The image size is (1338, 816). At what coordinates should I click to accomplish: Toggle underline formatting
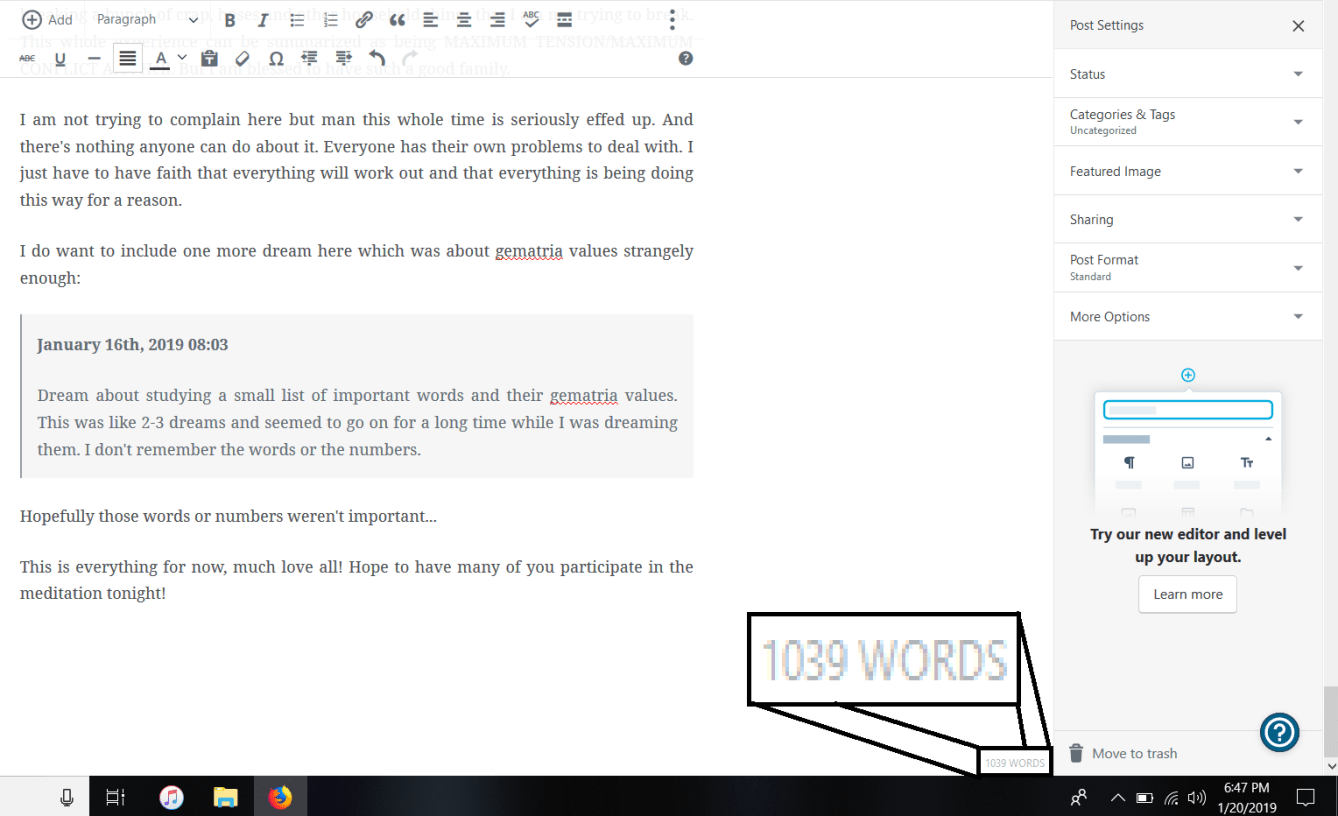coord(60,59)
